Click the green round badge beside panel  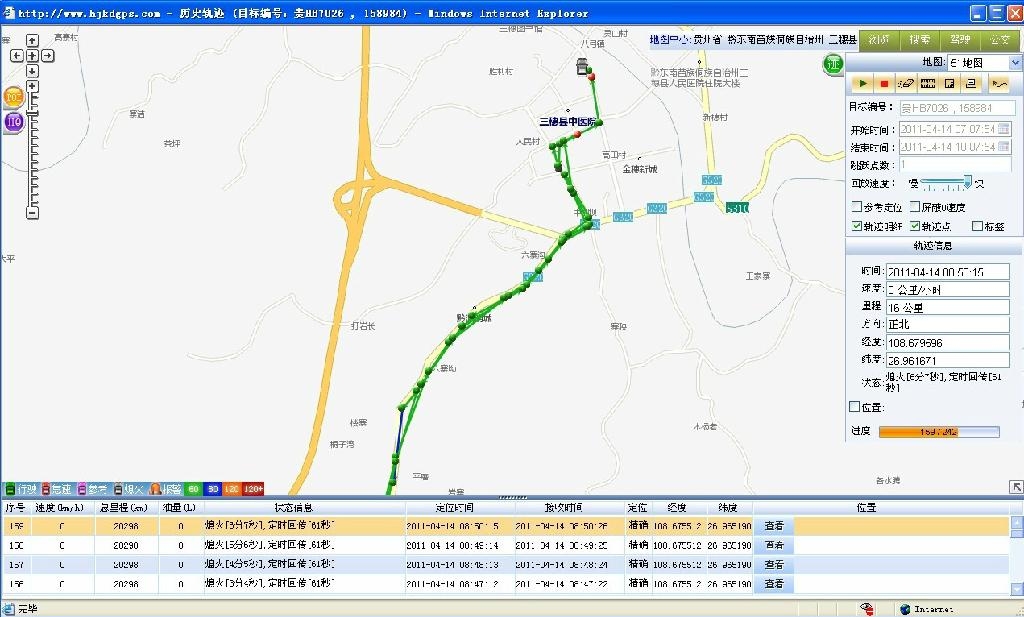pos(833,65)
